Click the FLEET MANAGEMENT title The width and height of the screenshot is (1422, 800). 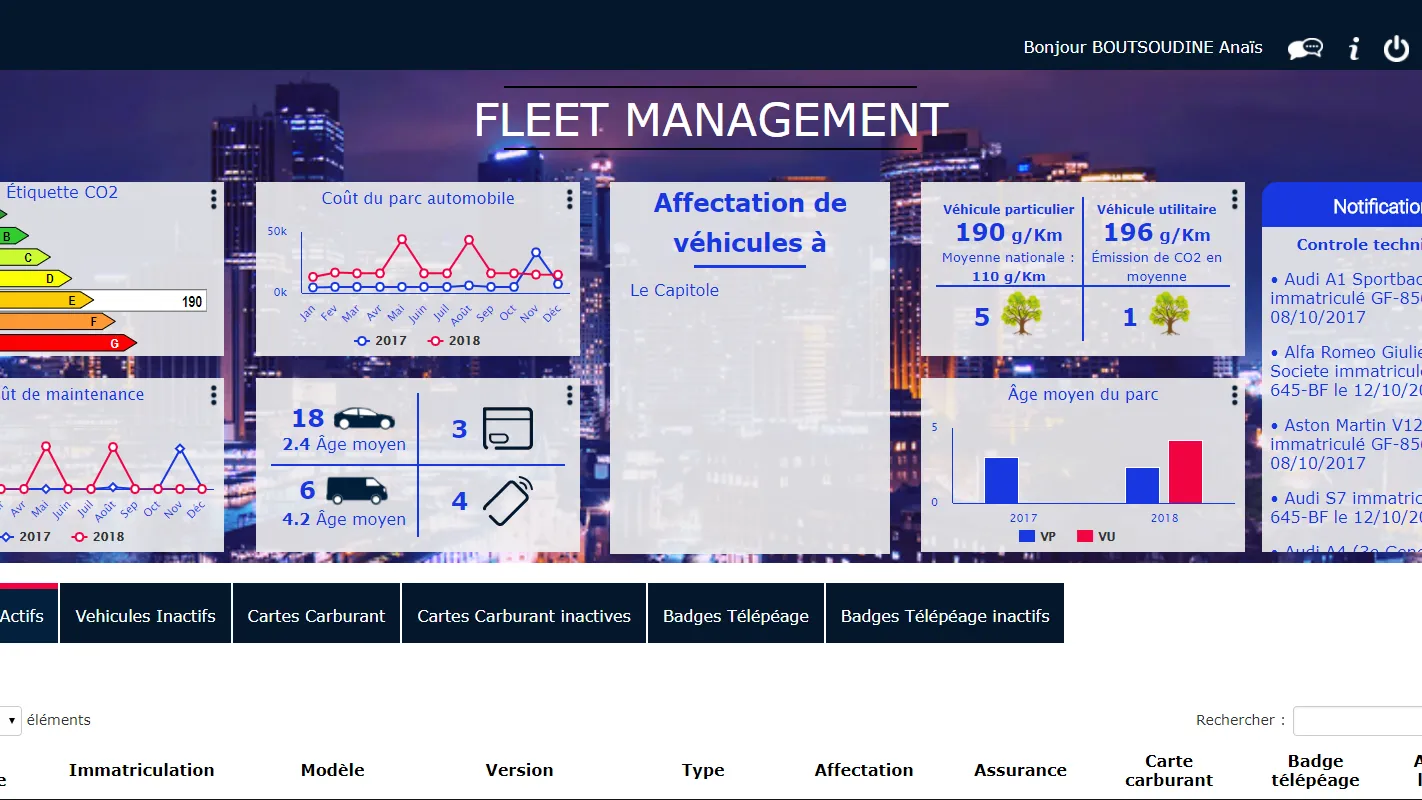[710, 120]
